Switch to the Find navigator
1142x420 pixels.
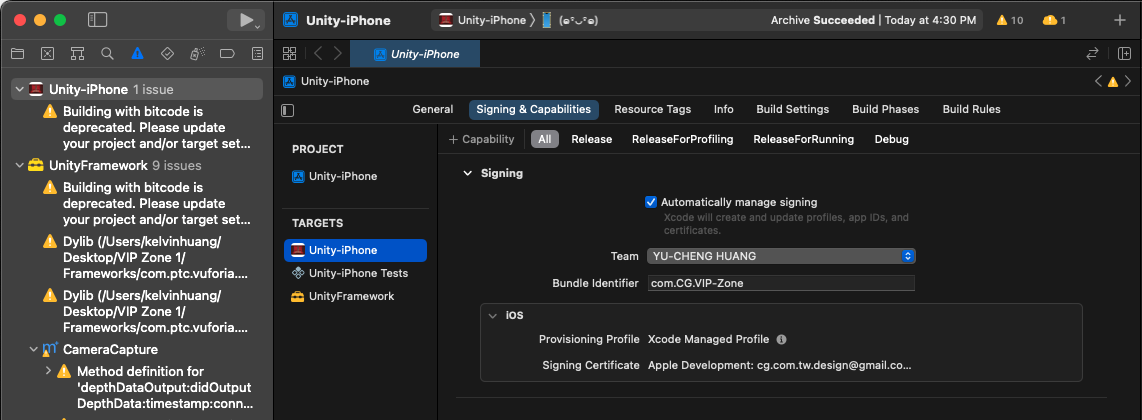(x=107, y=53)
